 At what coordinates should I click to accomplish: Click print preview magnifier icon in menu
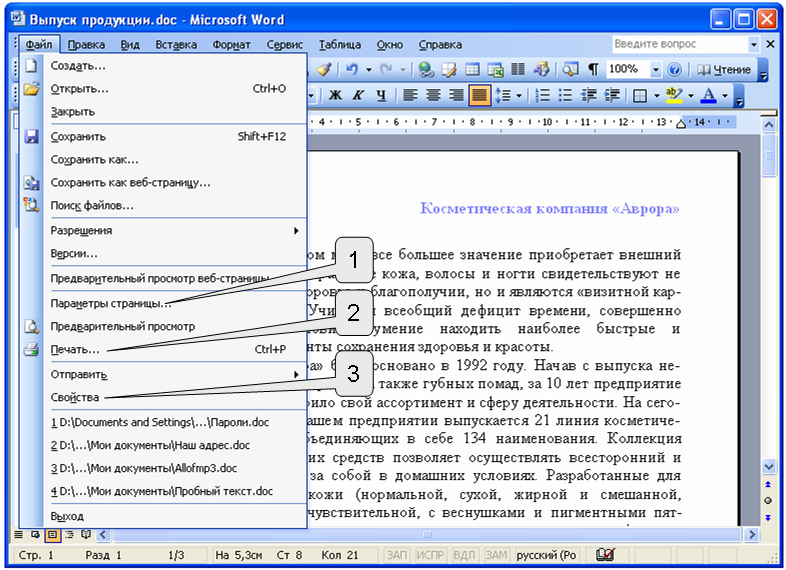coord(31,326)
